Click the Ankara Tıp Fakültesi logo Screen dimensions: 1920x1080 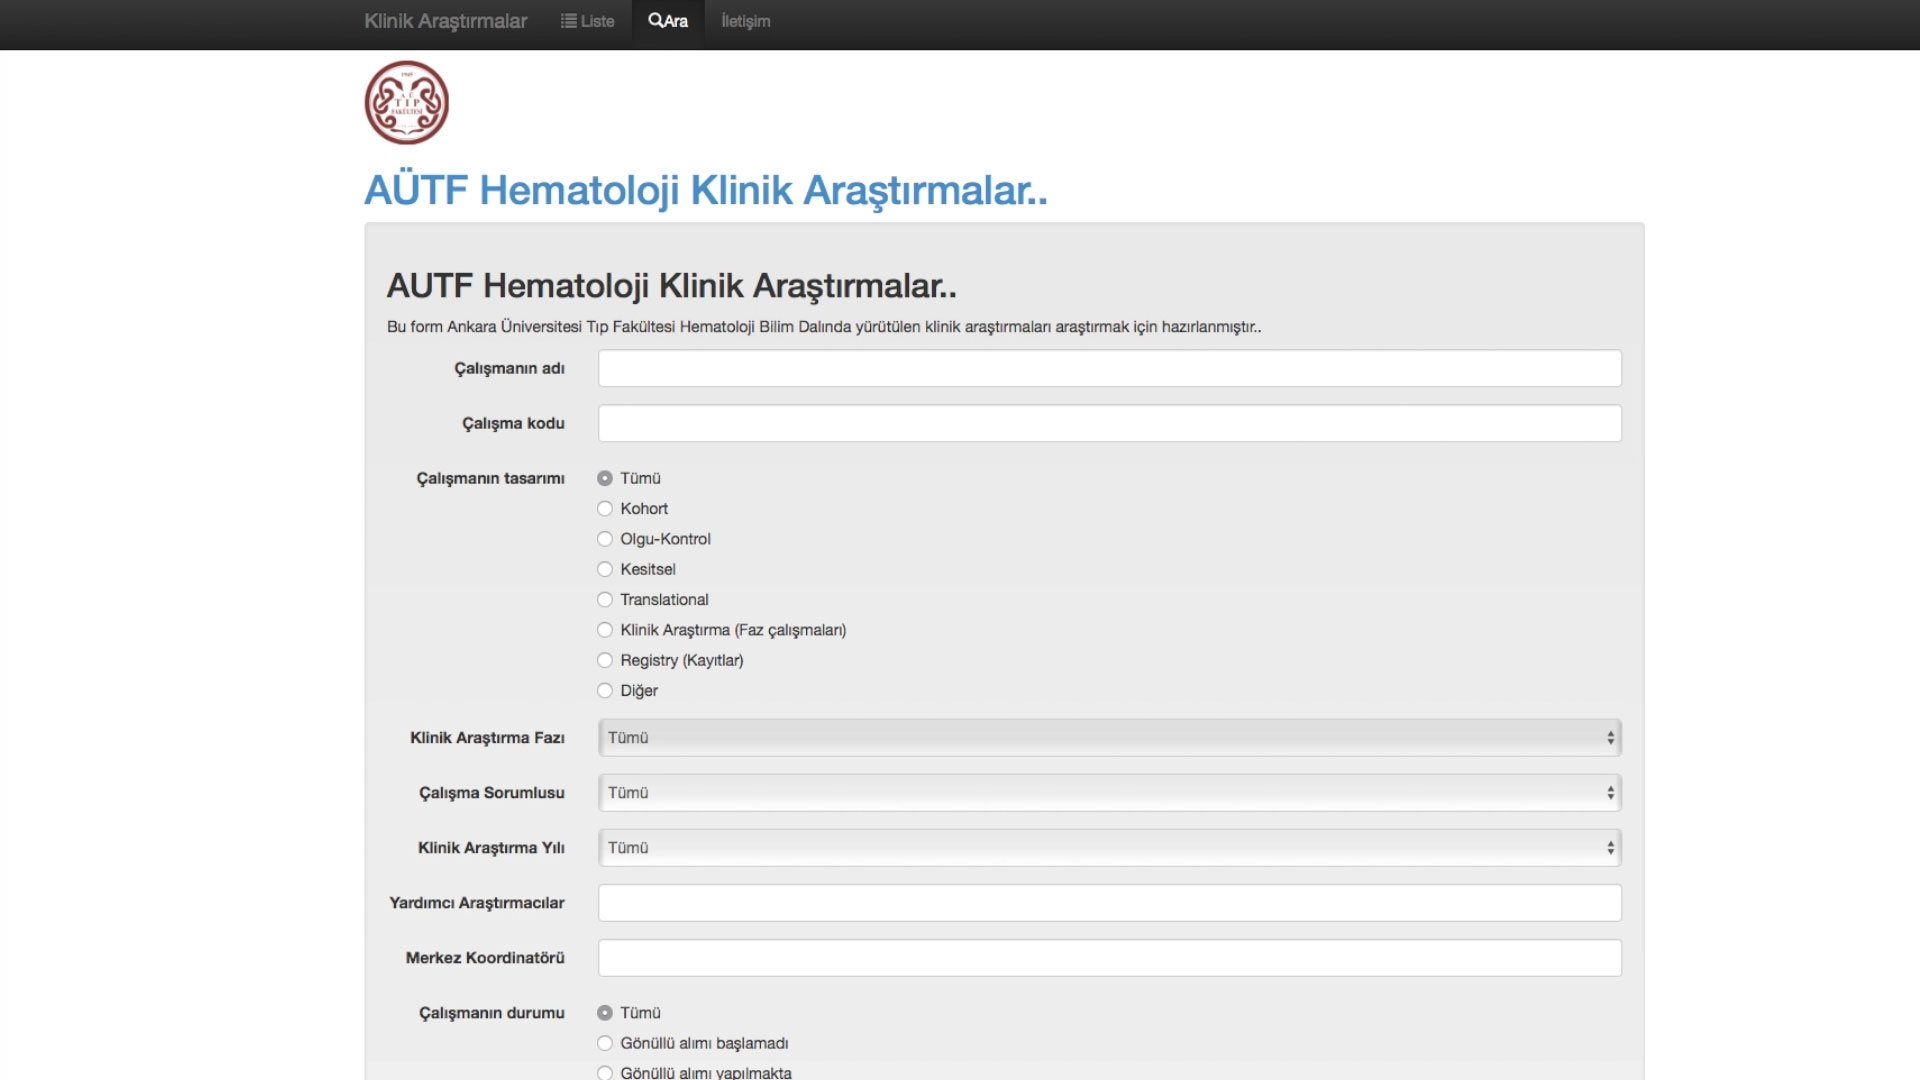tap(406, 103)
